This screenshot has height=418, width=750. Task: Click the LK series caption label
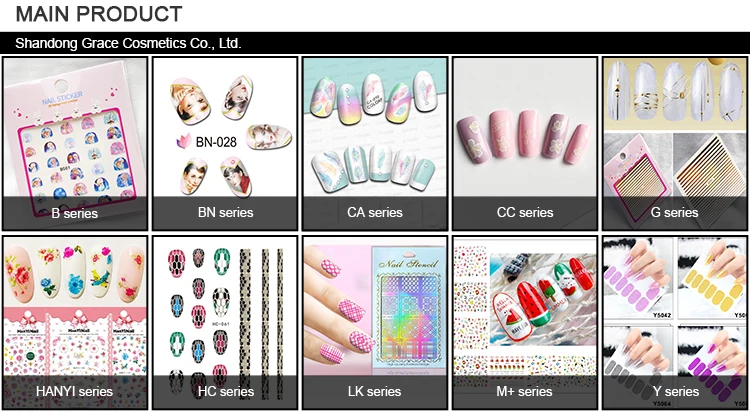pyautogui.click(x=375, y=392)
